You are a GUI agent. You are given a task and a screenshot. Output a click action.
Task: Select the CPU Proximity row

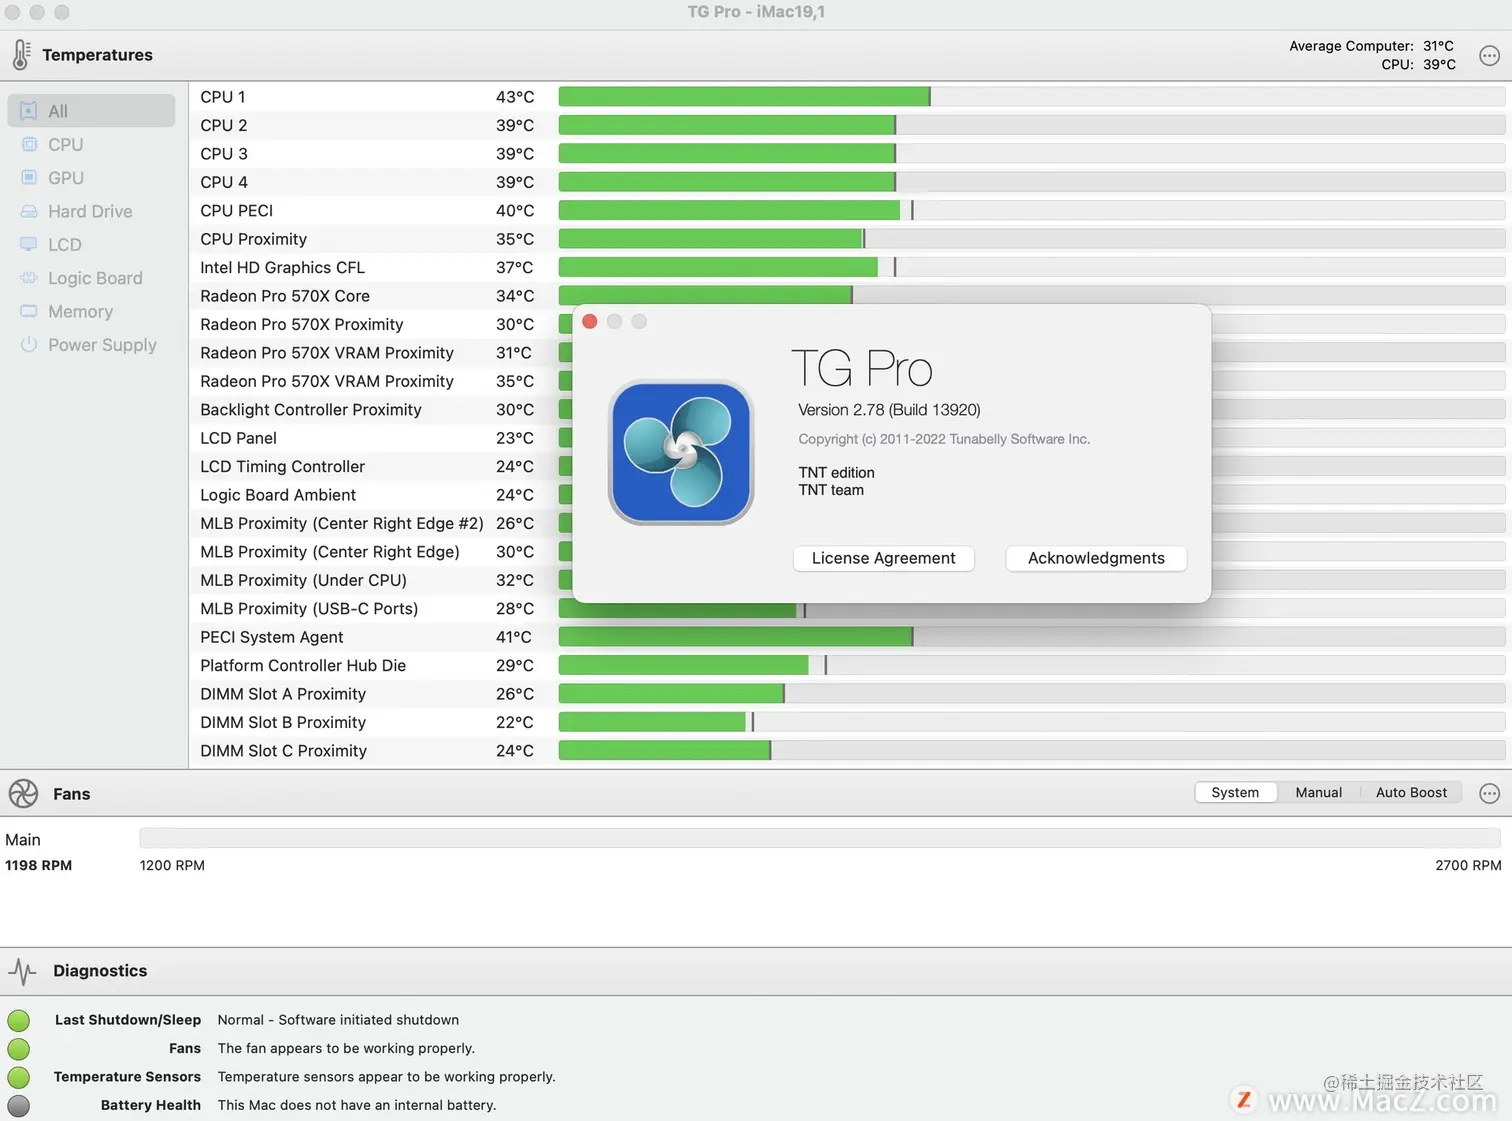click(x=850, y=239)
